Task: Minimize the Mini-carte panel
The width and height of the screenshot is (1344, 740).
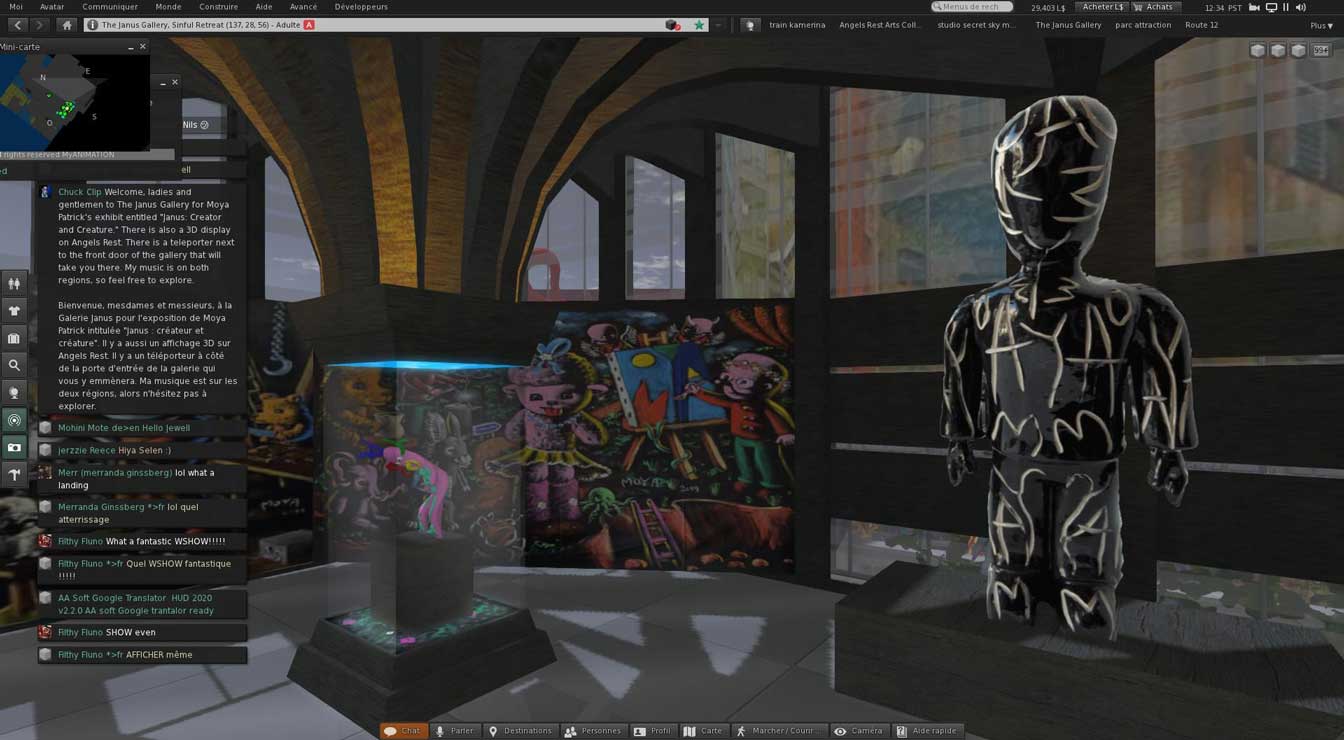Action: coord(130,47)
